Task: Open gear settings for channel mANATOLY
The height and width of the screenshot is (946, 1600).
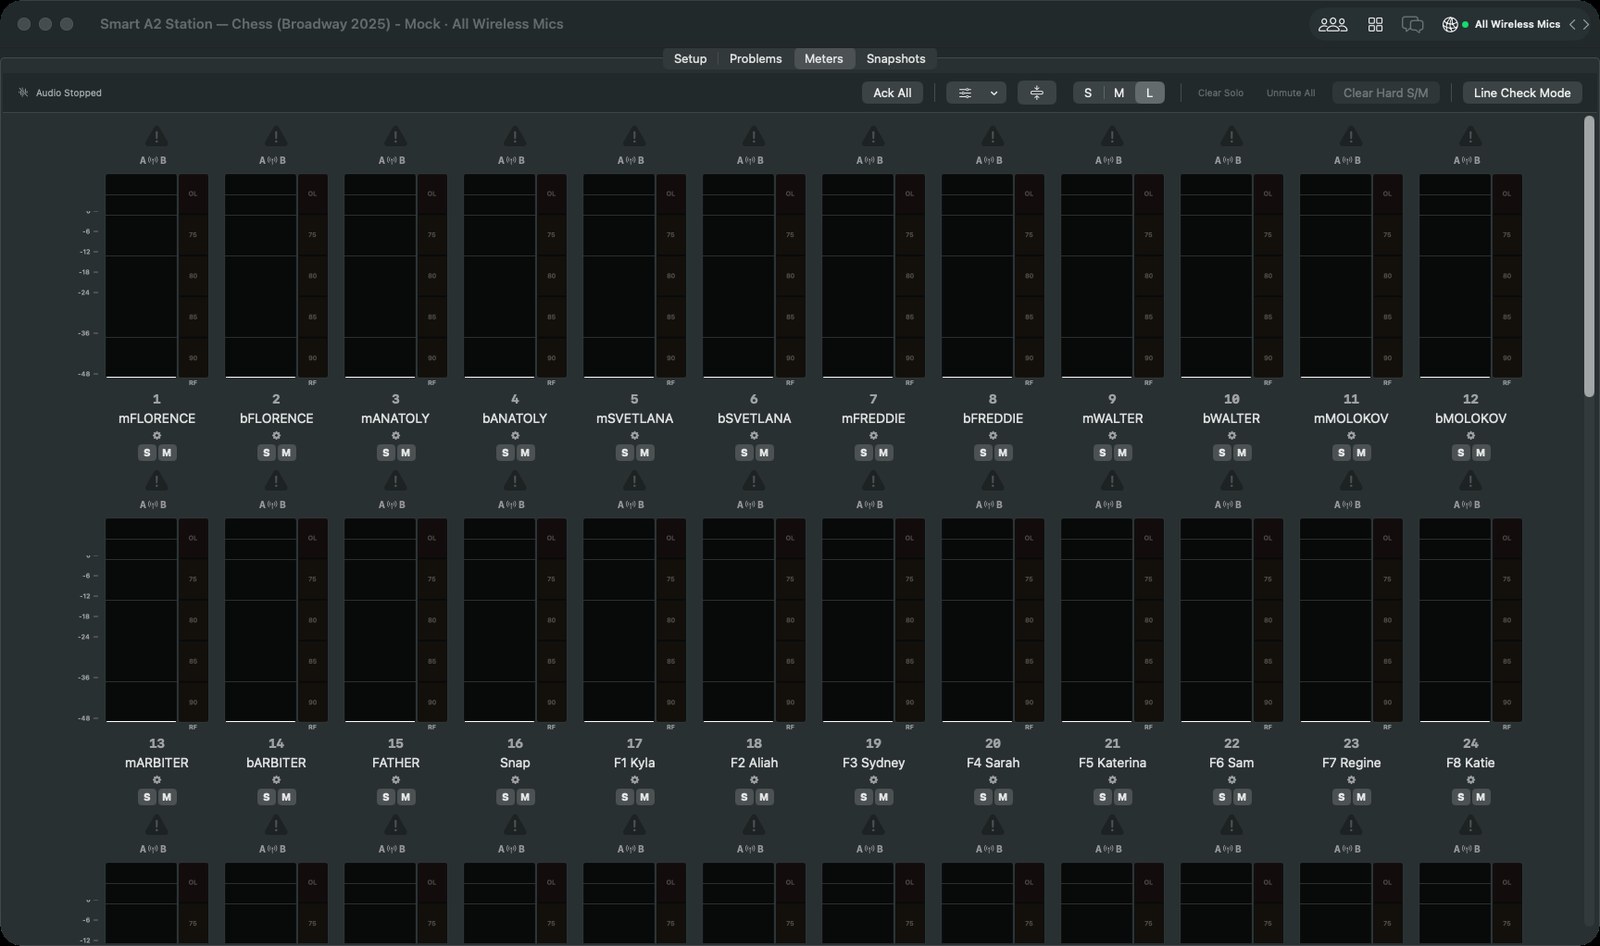Action: coord(396,436)
